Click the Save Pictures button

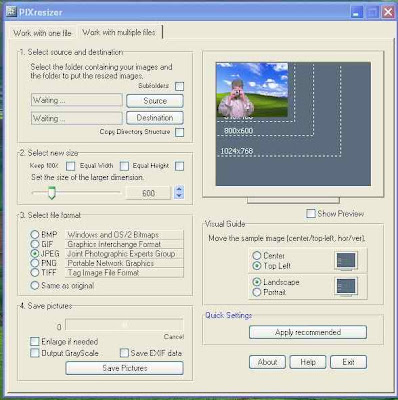click(125, 368)
